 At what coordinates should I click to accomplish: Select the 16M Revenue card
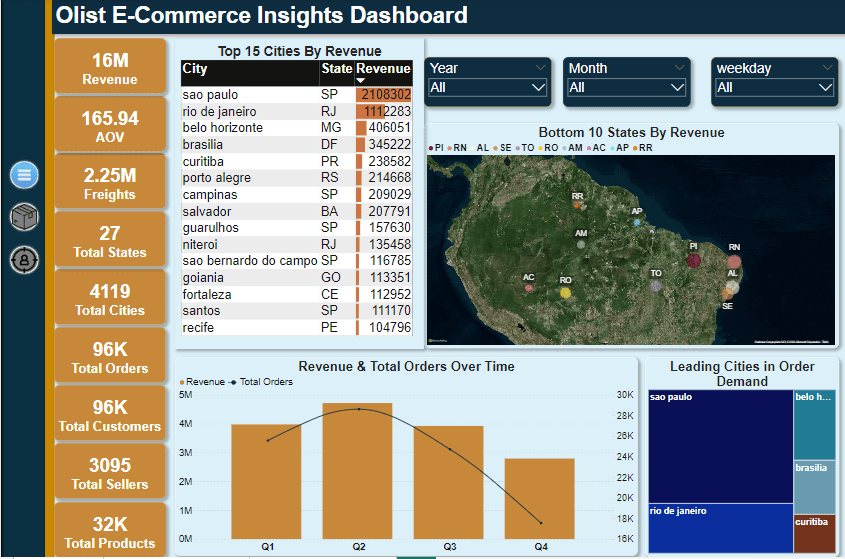[110, 67]
